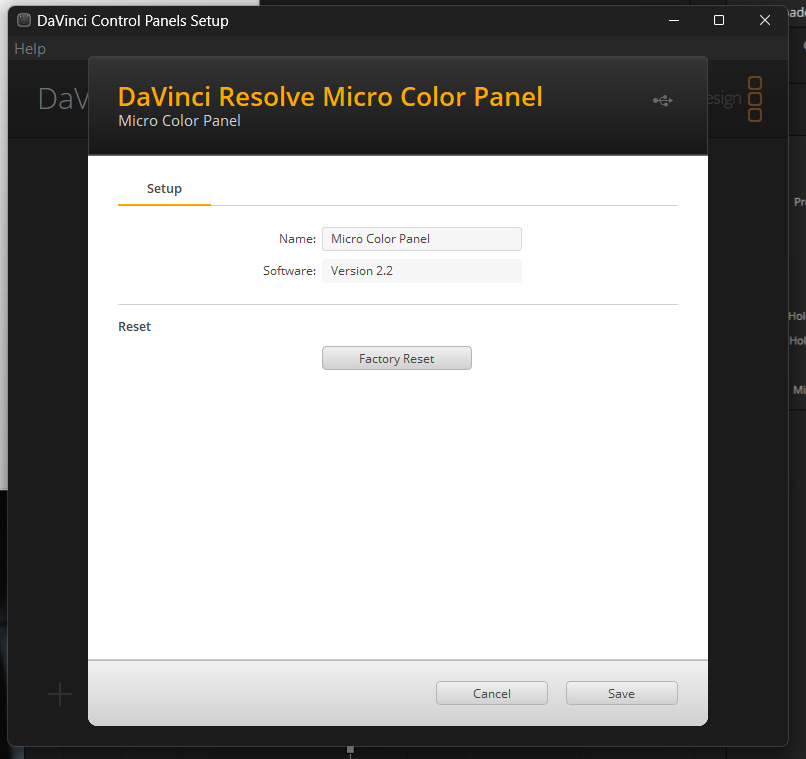Screen dimensions: 806x759
Task: Open the Help menu
Action: click(30, 49)
